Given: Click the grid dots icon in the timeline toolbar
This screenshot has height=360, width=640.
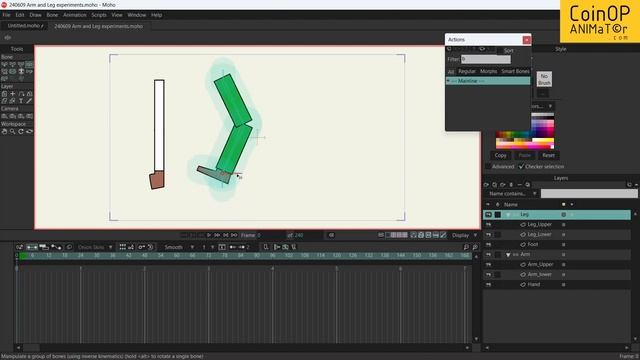Looking at the screenshot, I should click(x=122, y=247).
